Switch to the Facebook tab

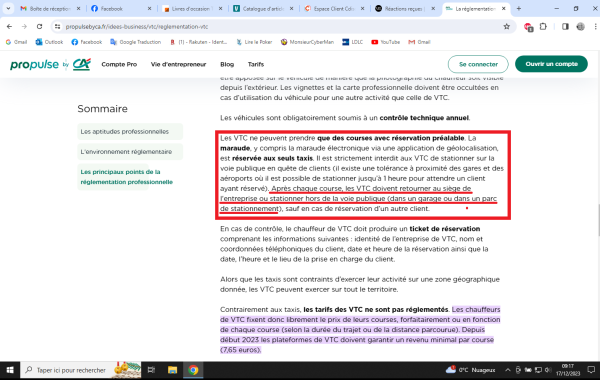click(x=121, y=8)
